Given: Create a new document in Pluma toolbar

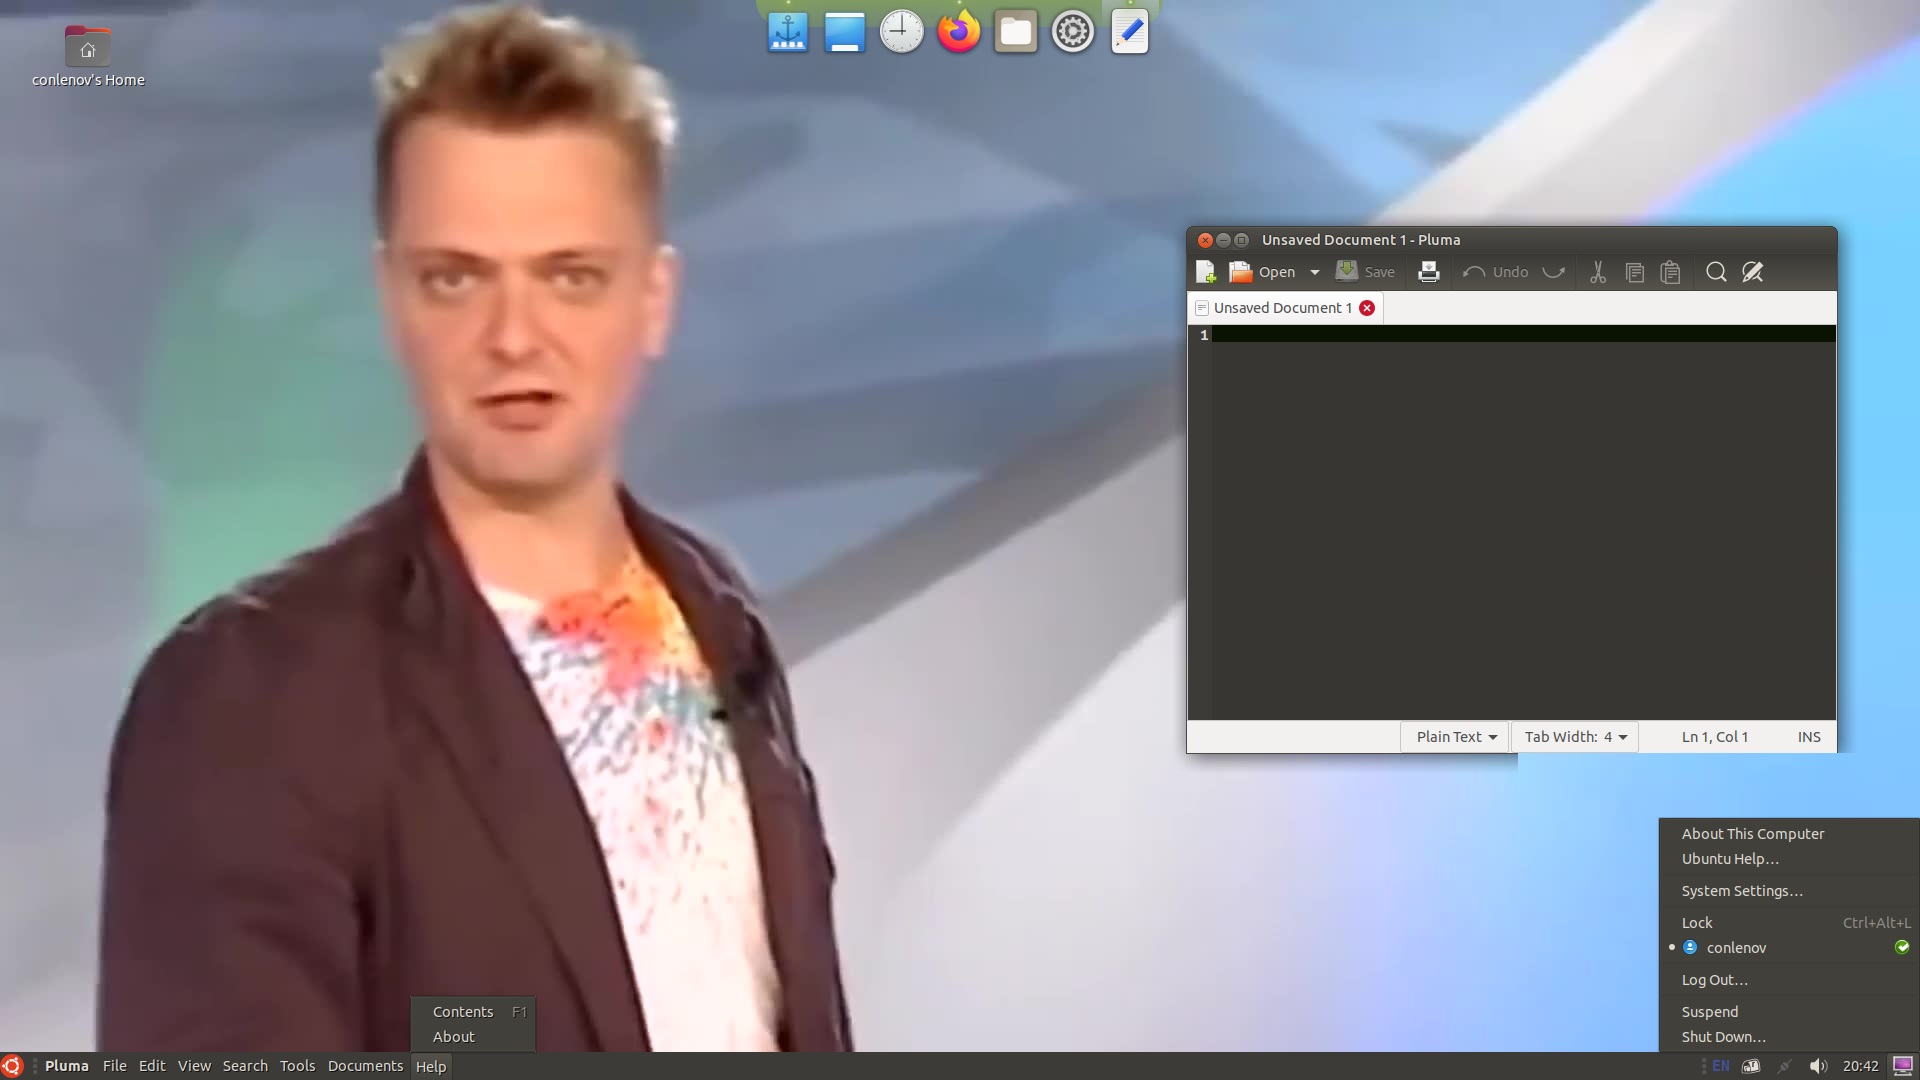Looking at the screenshot, I should (x=1205, y=272).
